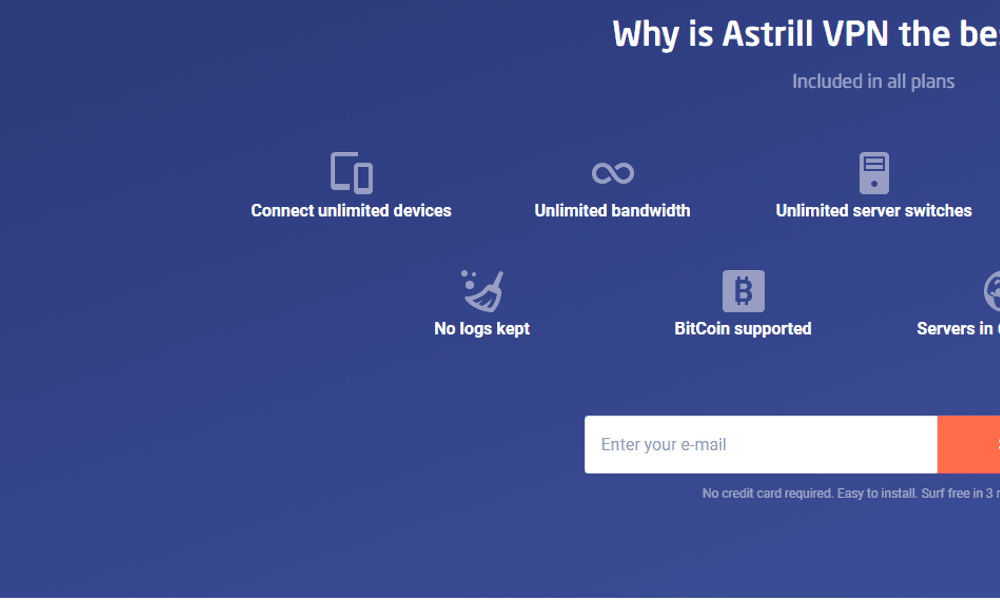Click the "Unlimited bandwidth" label
This screenshot has width=1000, height=600.
[x=612, y=211]
